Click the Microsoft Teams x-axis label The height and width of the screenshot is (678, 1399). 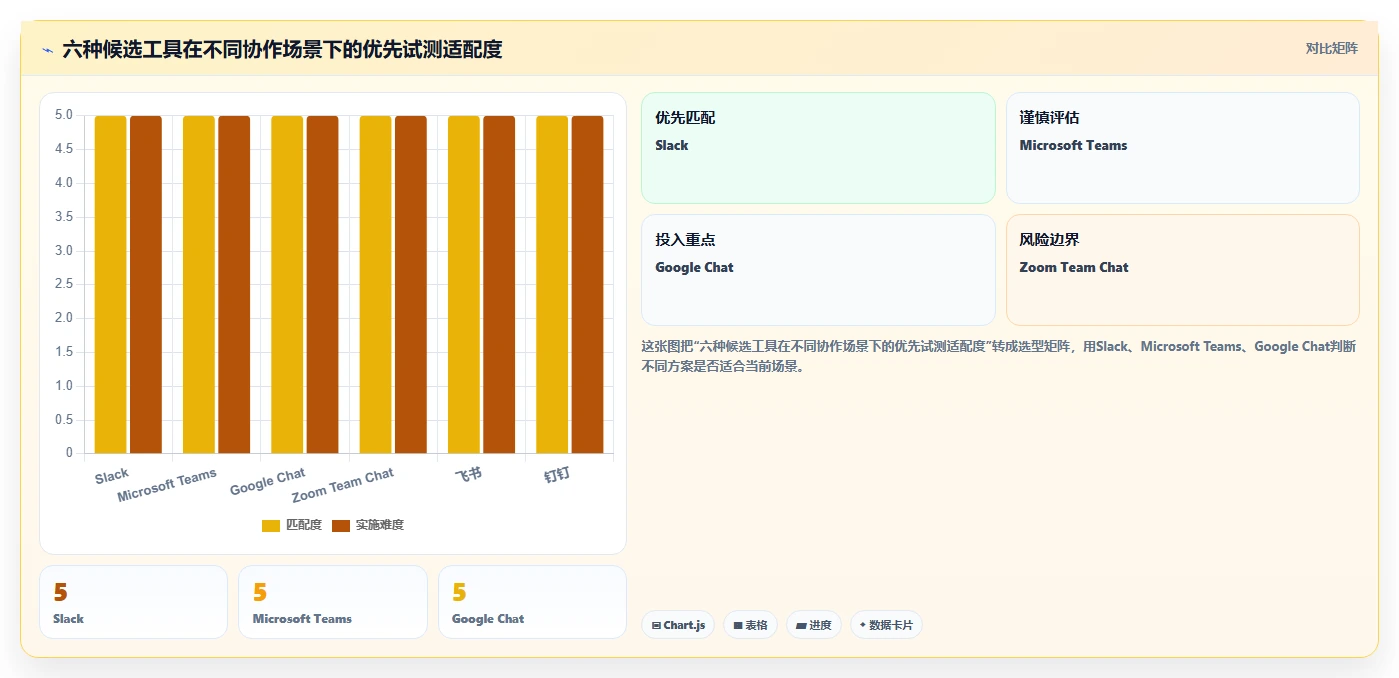coord(167,486)
